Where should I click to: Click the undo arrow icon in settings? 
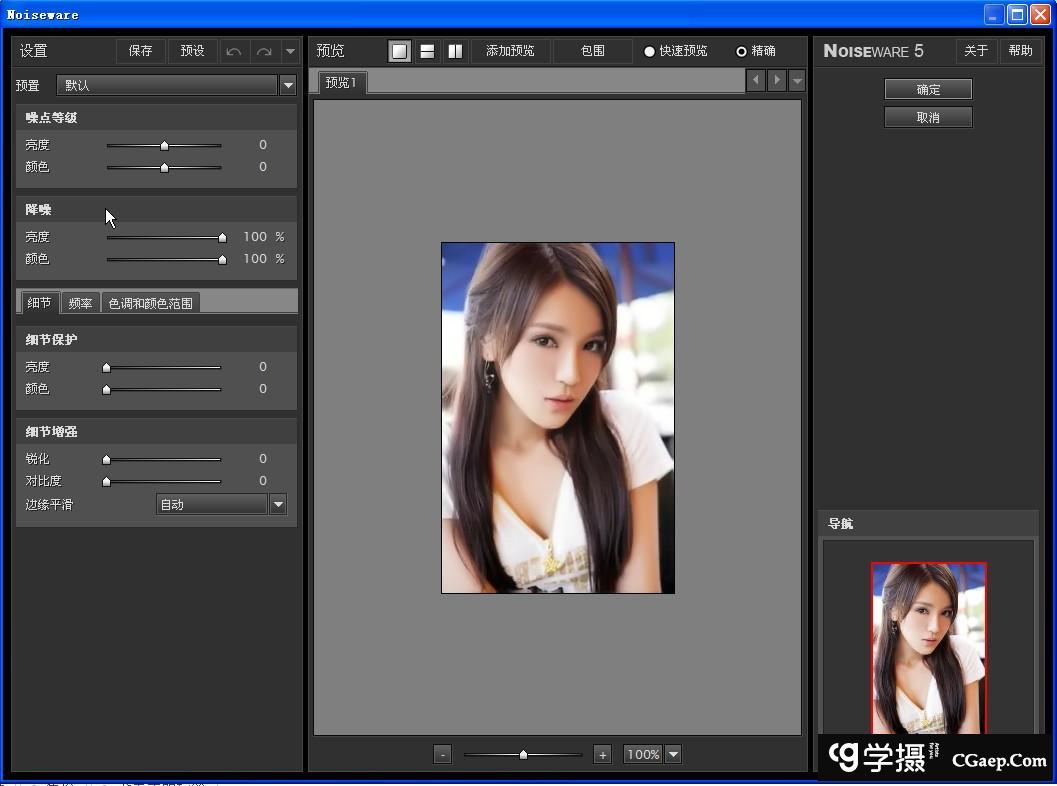coord(234,51)
